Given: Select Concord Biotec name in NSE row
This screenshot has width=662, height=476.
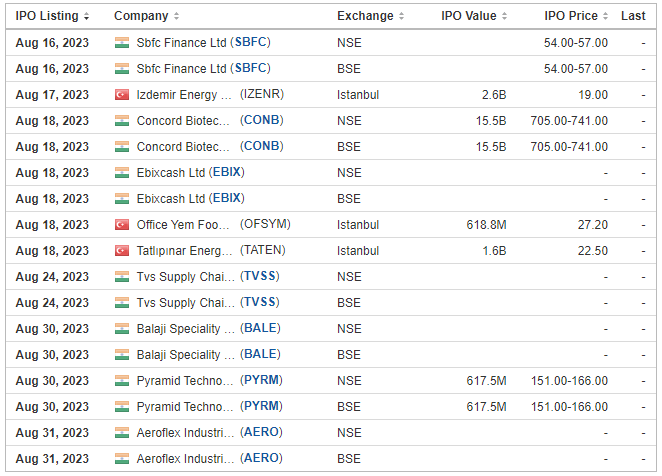Looking at the screenshot, I should tap(183, 121).
